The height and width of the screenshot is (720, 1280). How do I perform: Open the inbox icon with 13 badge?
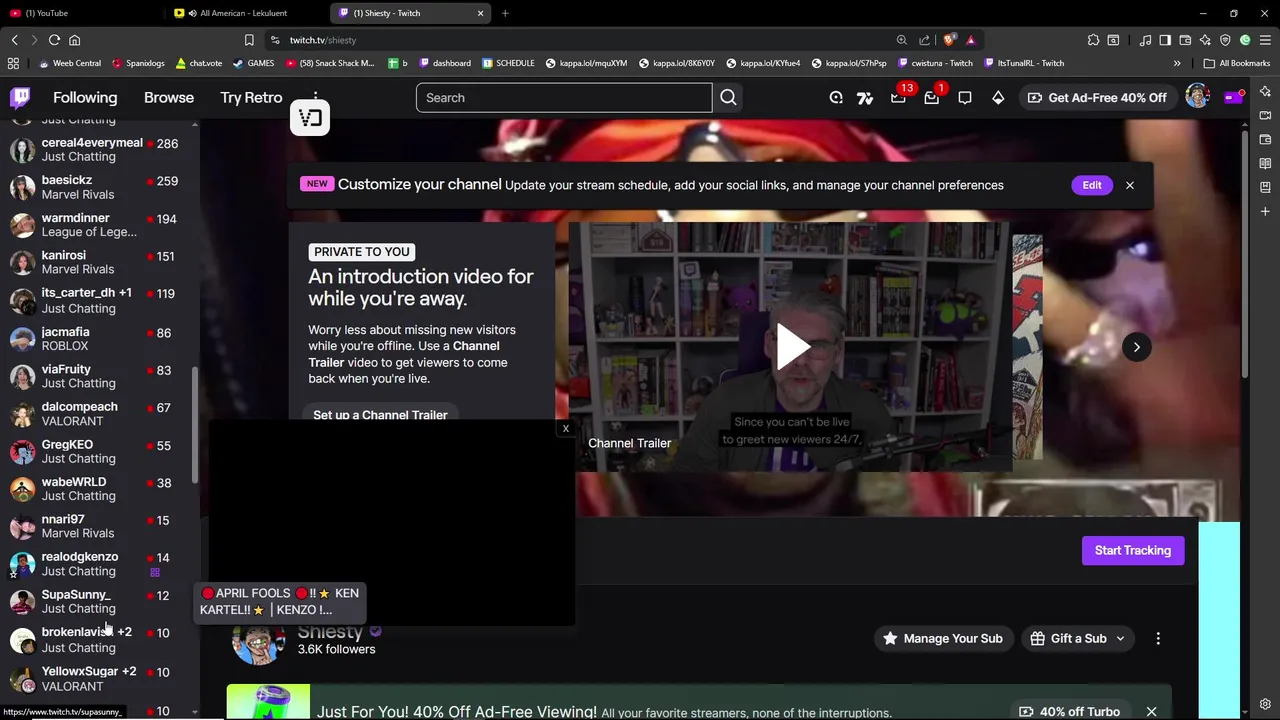click(x=898, y=97)
